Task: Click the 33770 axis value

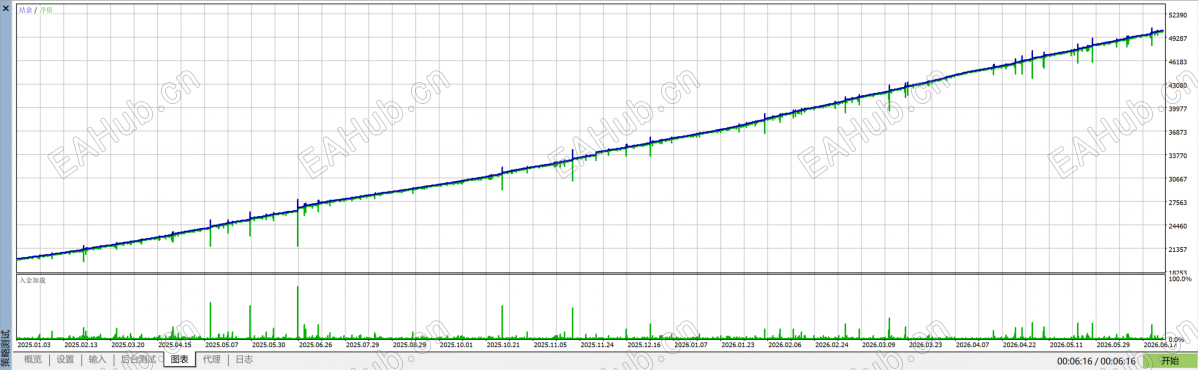Action: click(x=1179, y=156)
